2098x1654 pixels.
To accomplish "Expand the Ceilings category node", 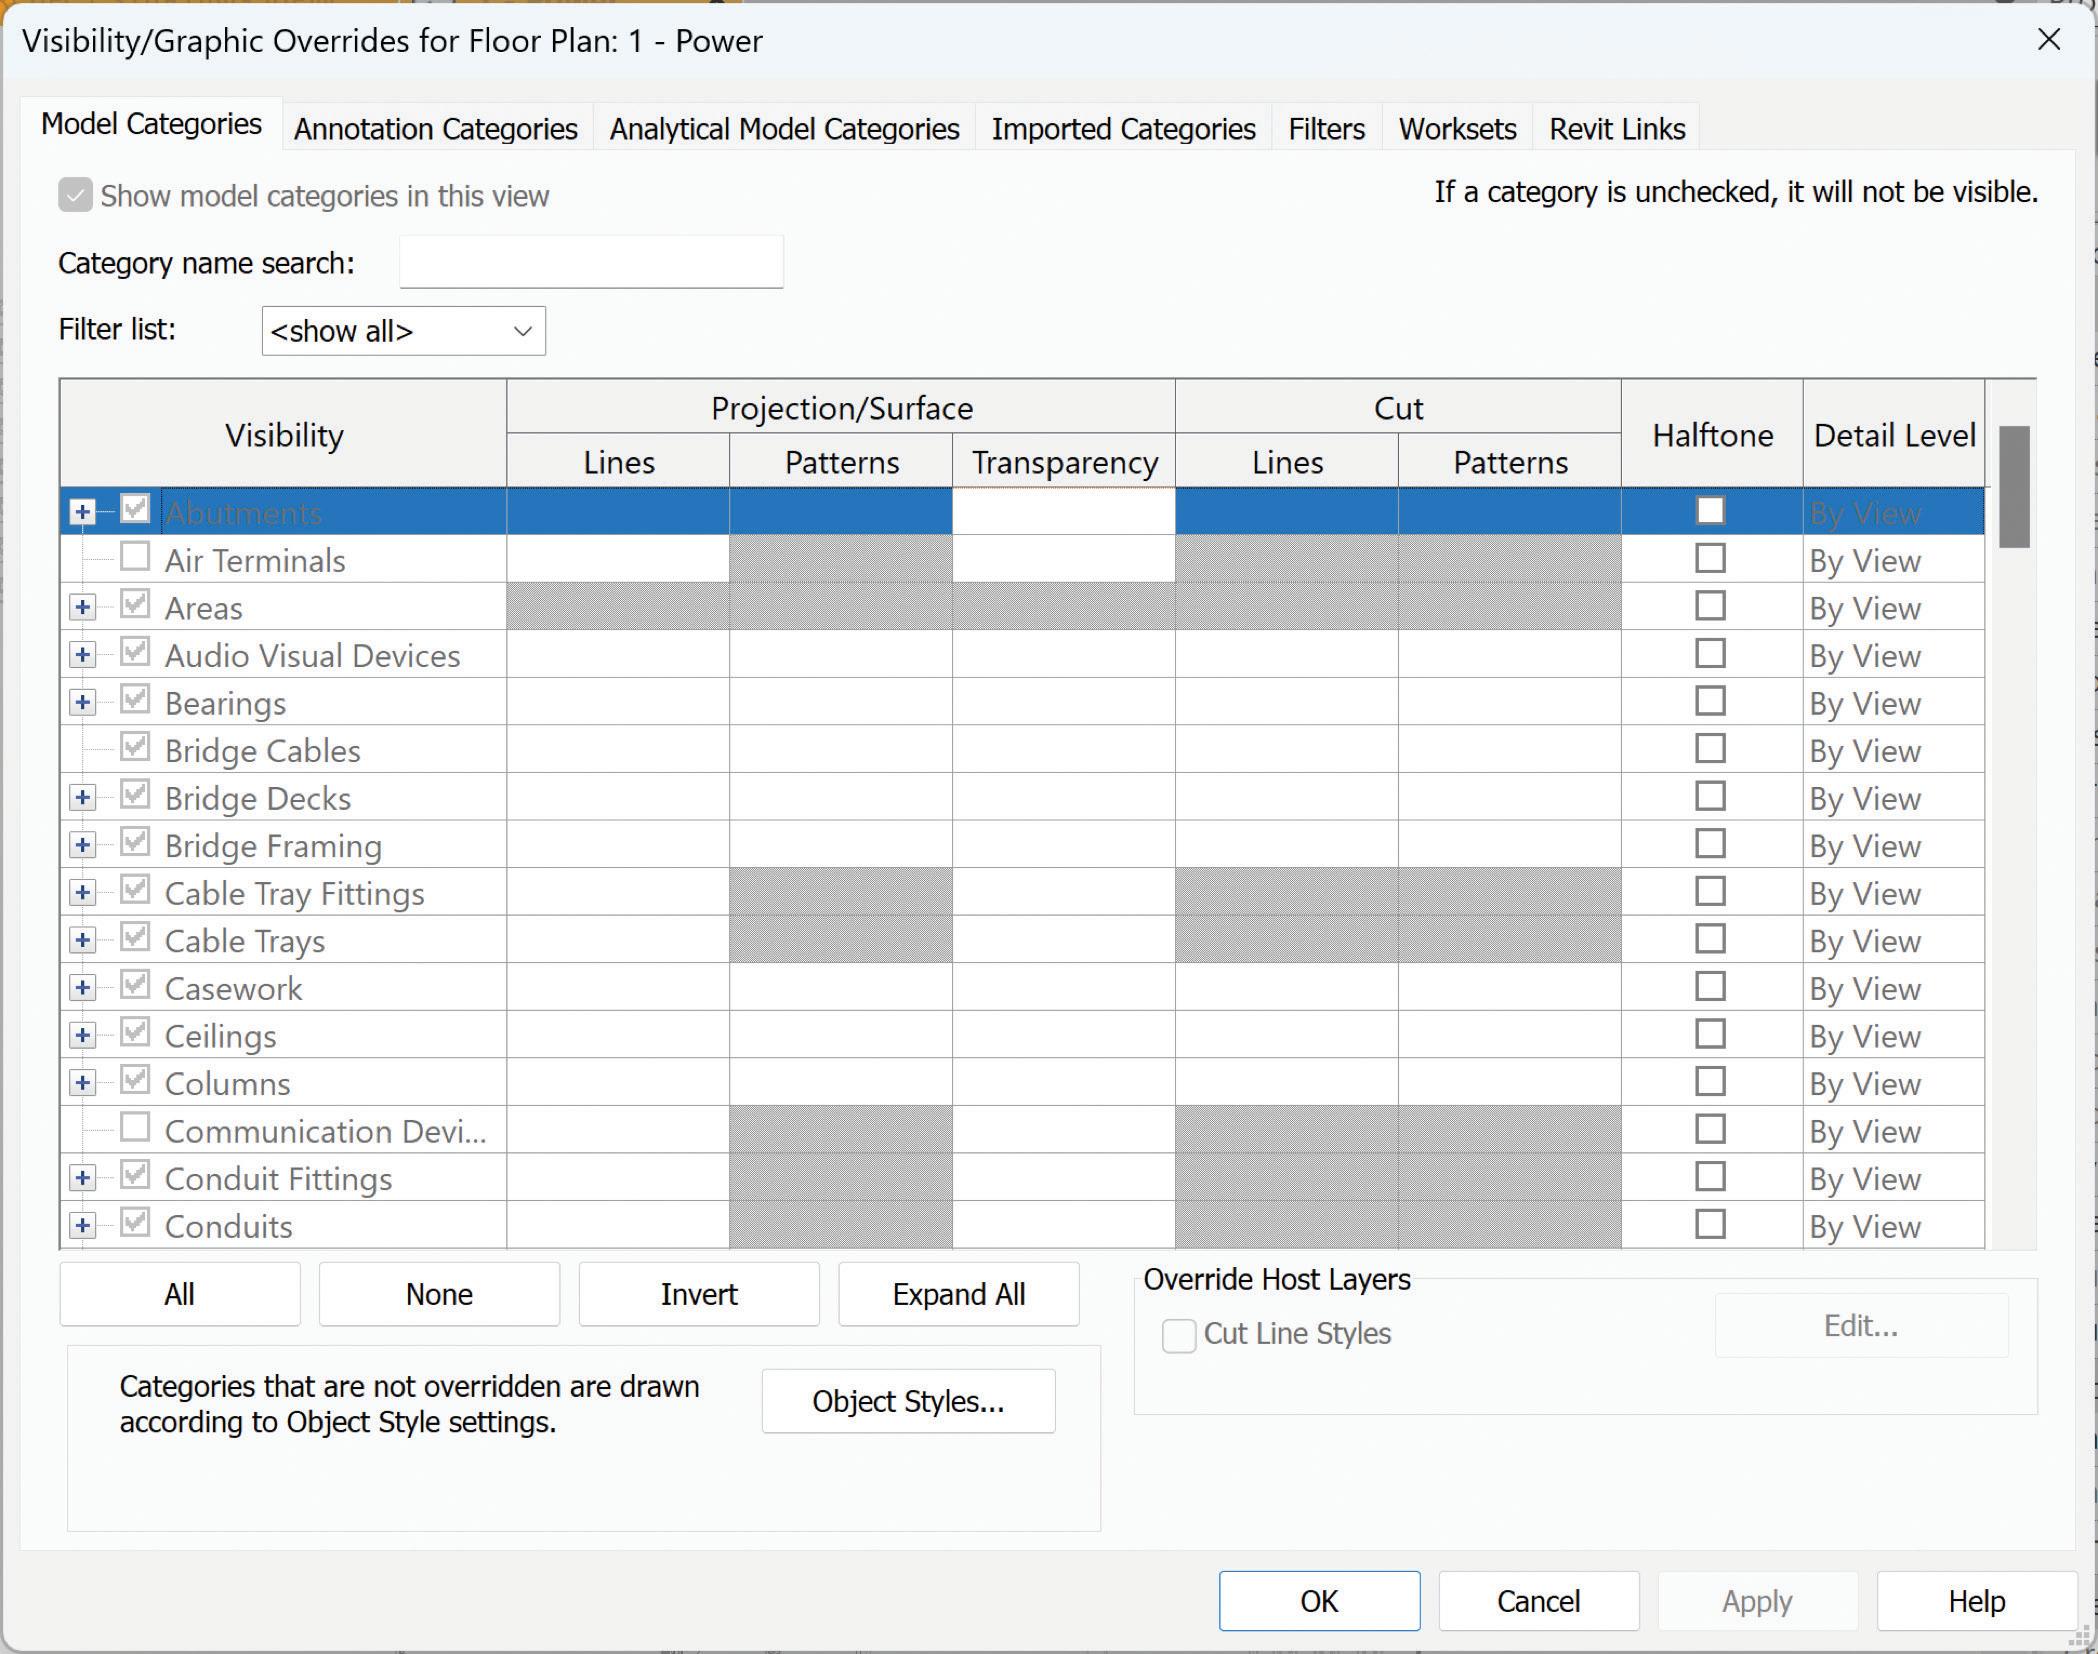I will [83, 1036].
